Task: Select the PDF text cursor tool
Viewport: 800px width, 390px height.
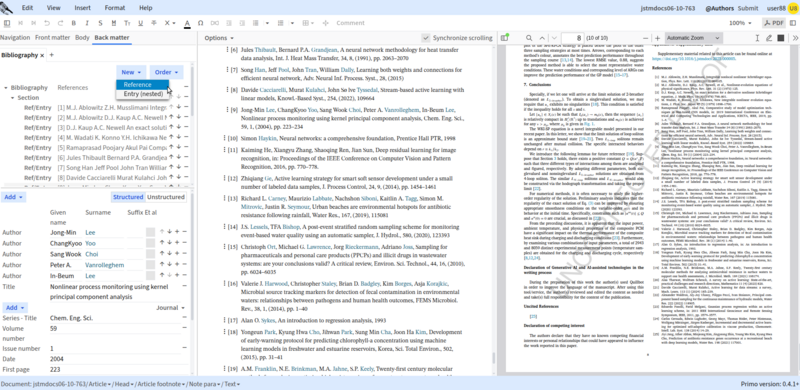Action: [757, 38]
